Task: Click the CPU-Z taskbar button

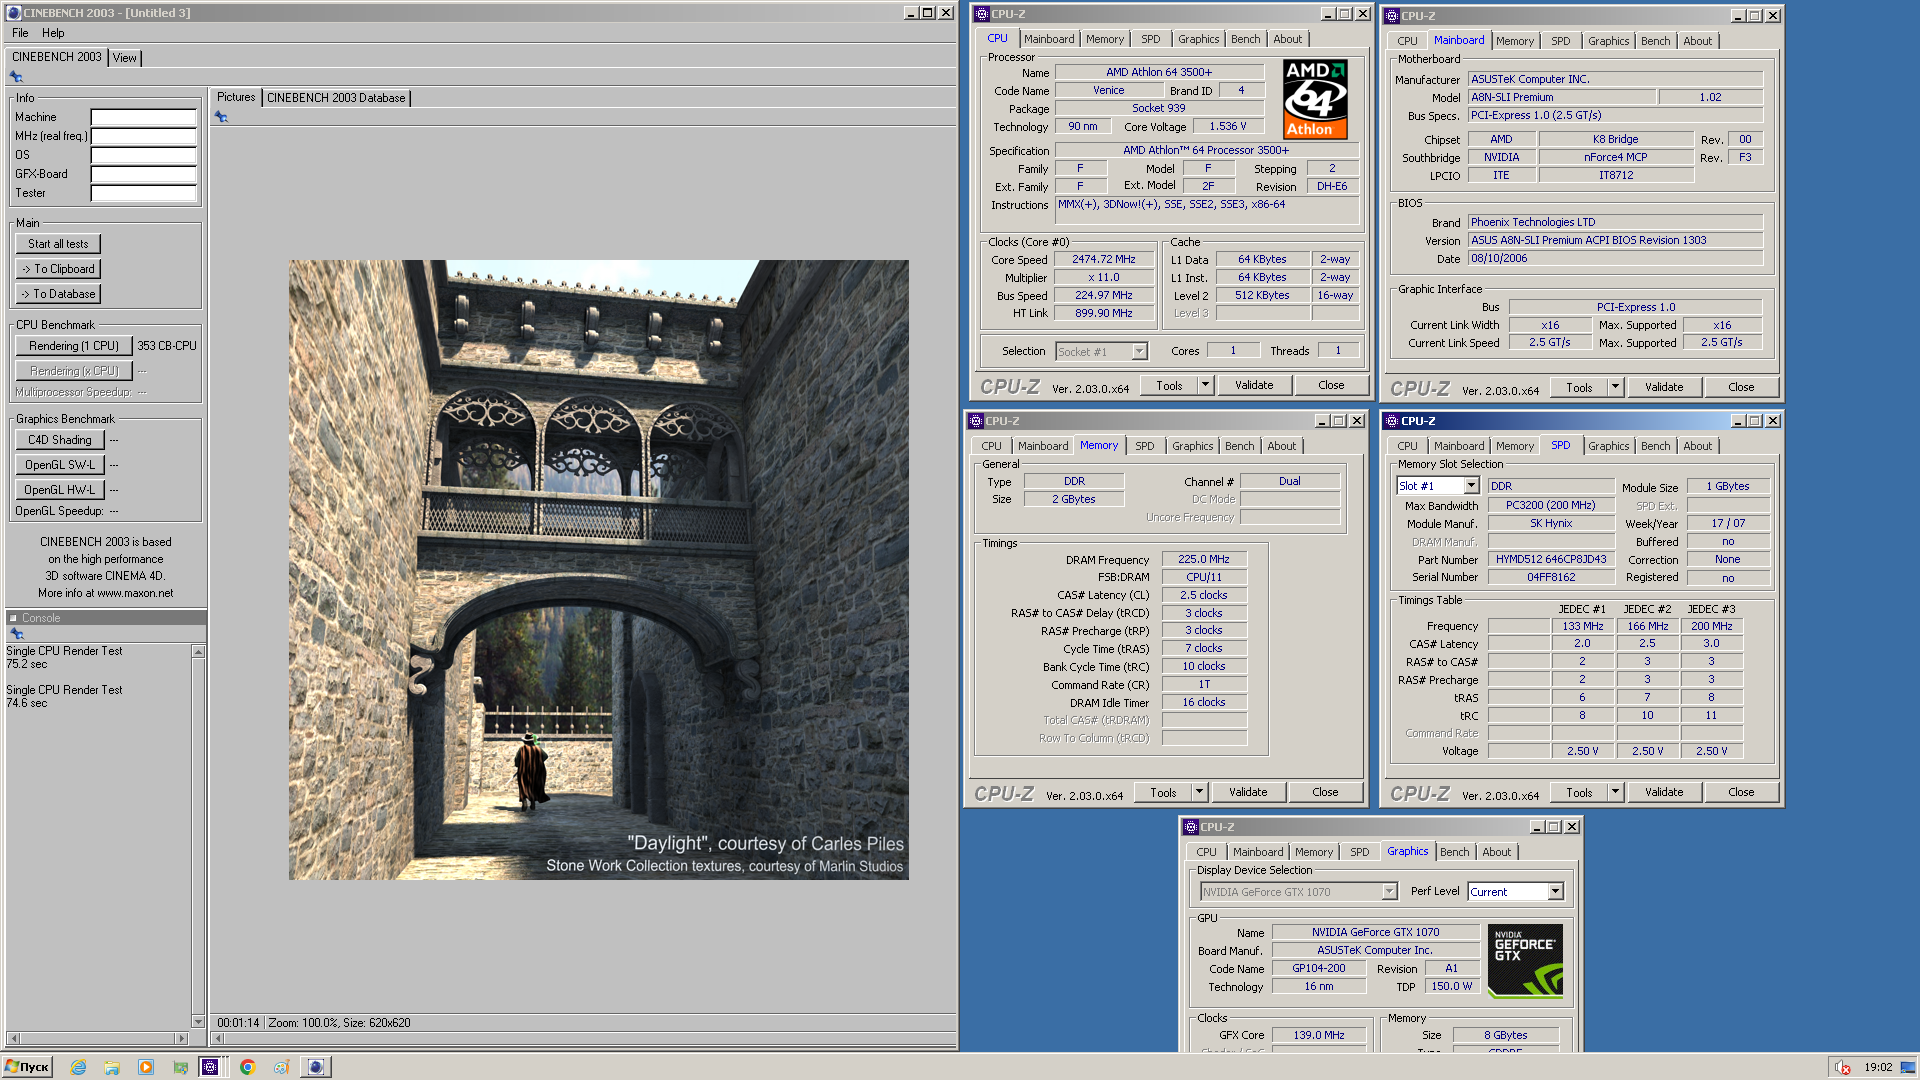Action: tap(210, 1067)
